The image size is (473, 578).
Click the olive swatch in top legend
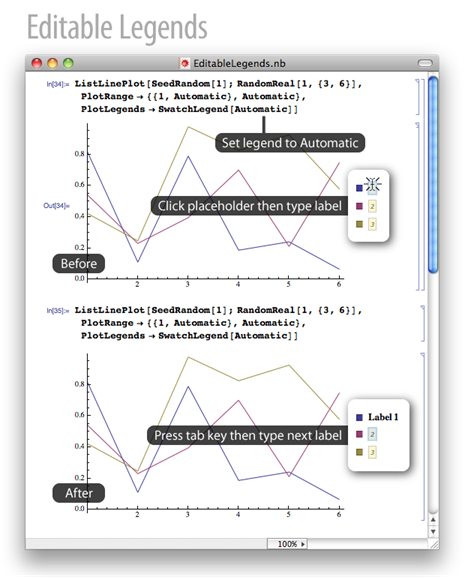coord(359,224)
